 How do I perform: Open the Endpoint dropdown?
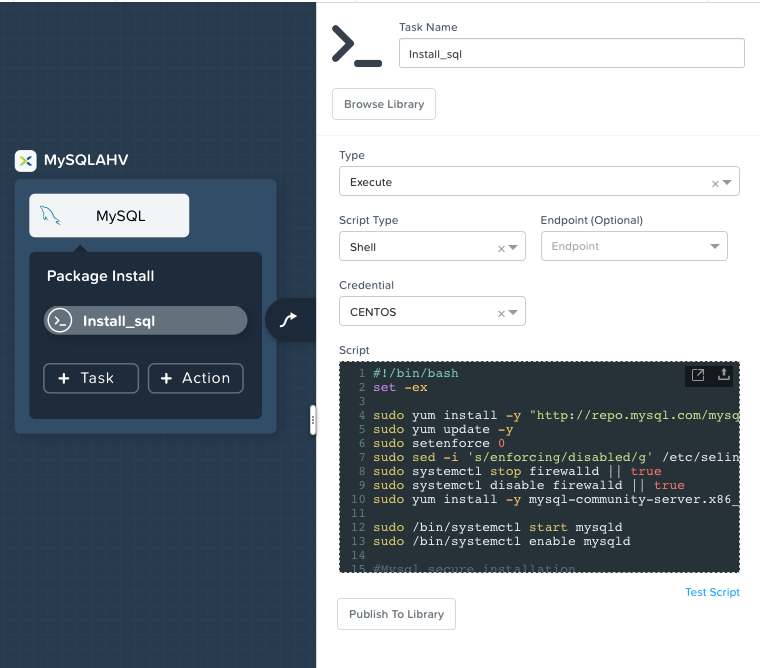coord(634,246)
